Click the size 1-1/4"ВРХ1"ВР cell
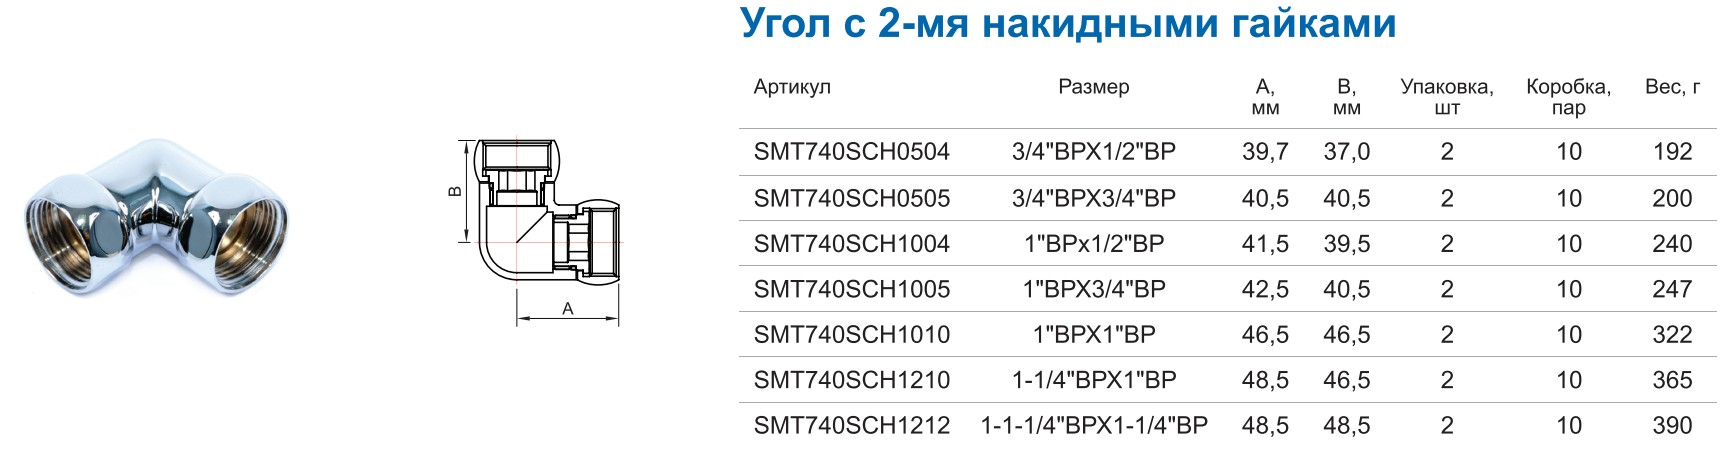The height and width of the screenshot is (456, 1732). coord(1094,380)
